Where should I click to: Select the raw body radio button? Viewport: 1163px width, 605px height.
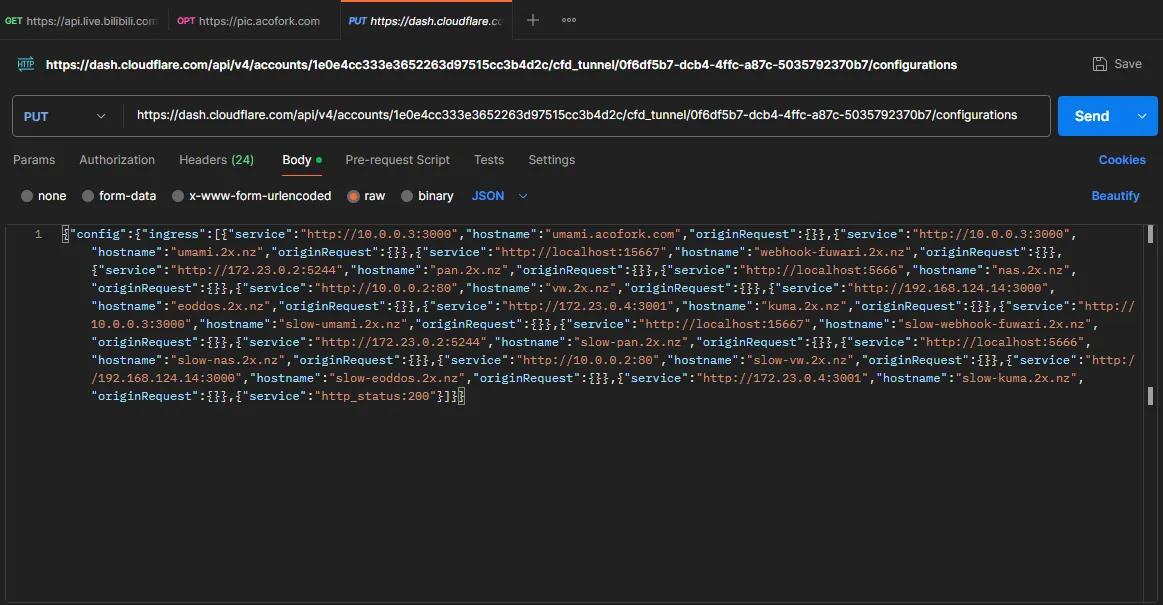click(x=353, y=196)
